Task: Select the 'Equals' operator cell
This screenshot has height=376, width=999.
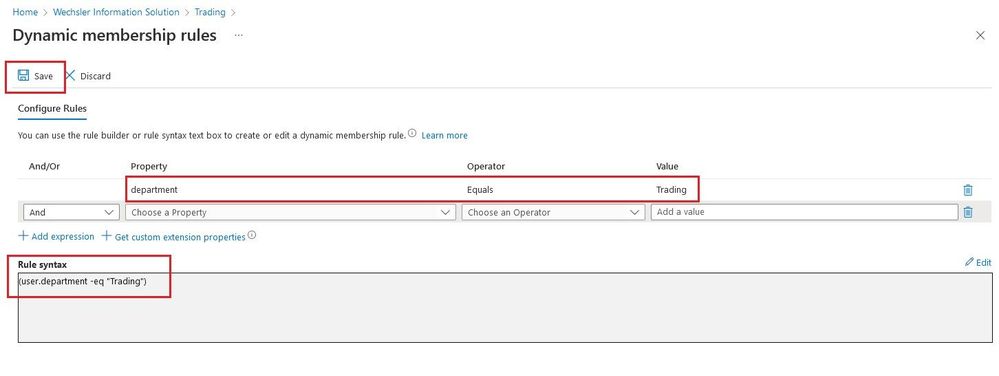Action: 480,189
